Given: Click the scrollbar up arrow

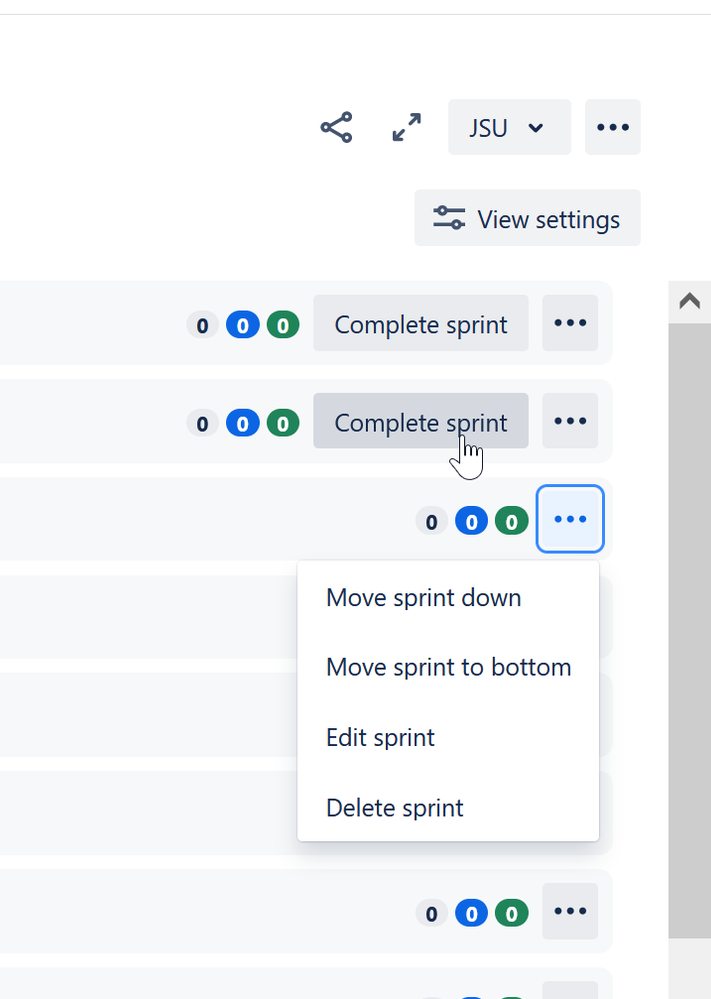Looking at the screenshot, I should (689, 301).
